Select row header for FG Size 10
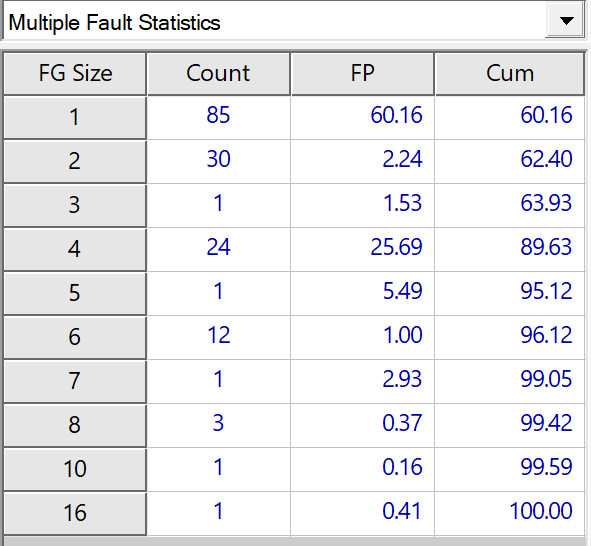This screenshot has height=546, width=591. pos(75,470)
